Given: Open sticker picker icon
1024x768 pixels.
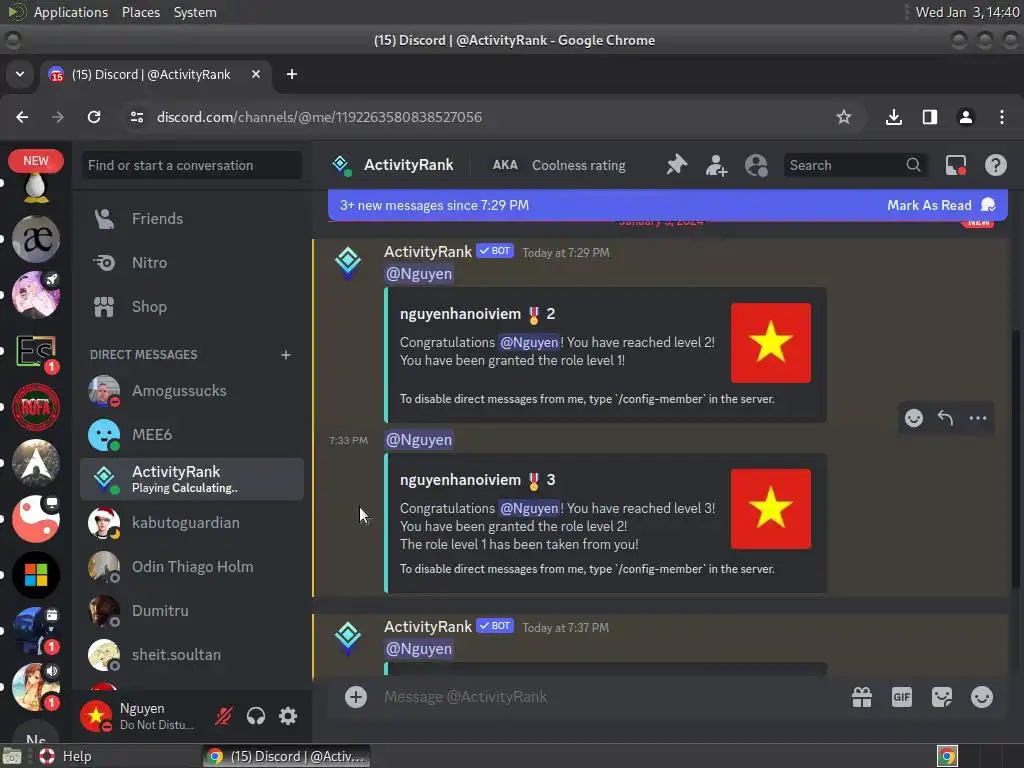Looking at the screenshot, I should tap(942, 697).
